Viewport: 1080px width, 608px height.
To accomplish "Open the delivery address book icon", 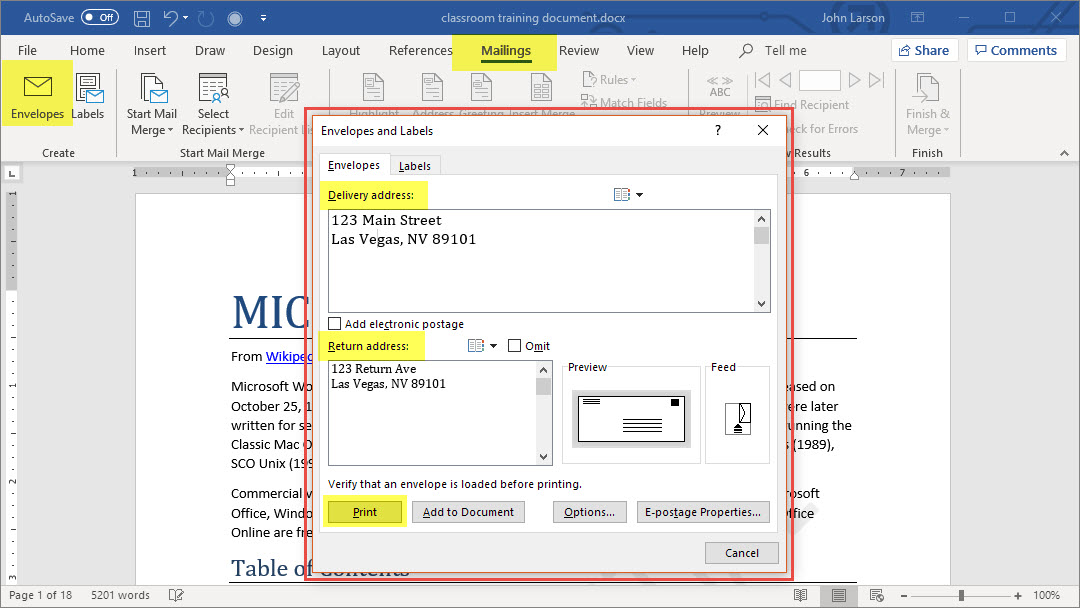I will coord(622,195).
